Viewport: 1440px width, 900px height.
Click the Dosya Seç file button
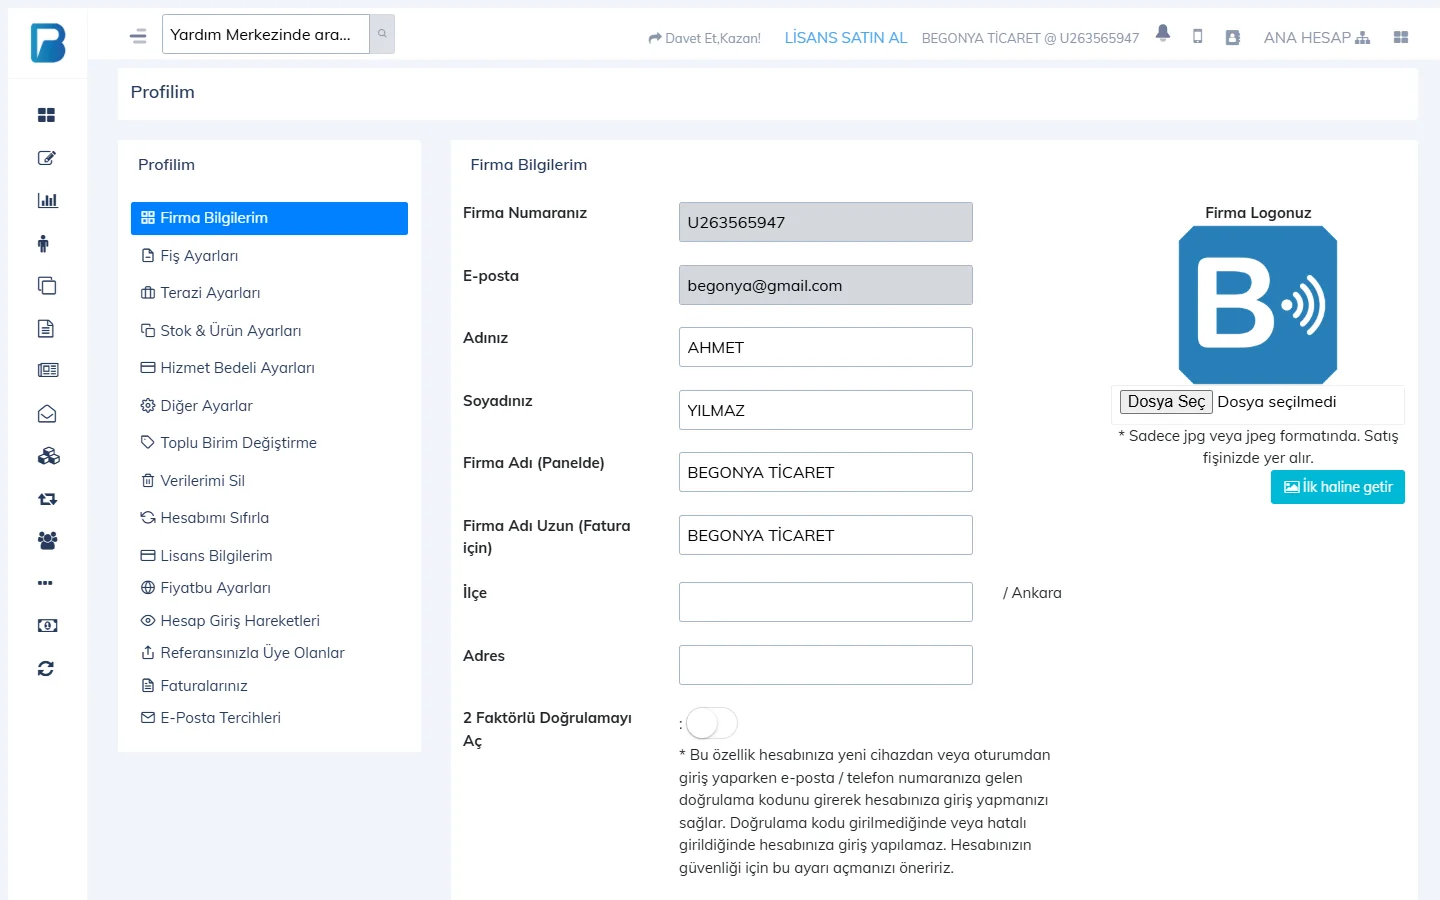pyautogui.click(x=1166, y=402)
